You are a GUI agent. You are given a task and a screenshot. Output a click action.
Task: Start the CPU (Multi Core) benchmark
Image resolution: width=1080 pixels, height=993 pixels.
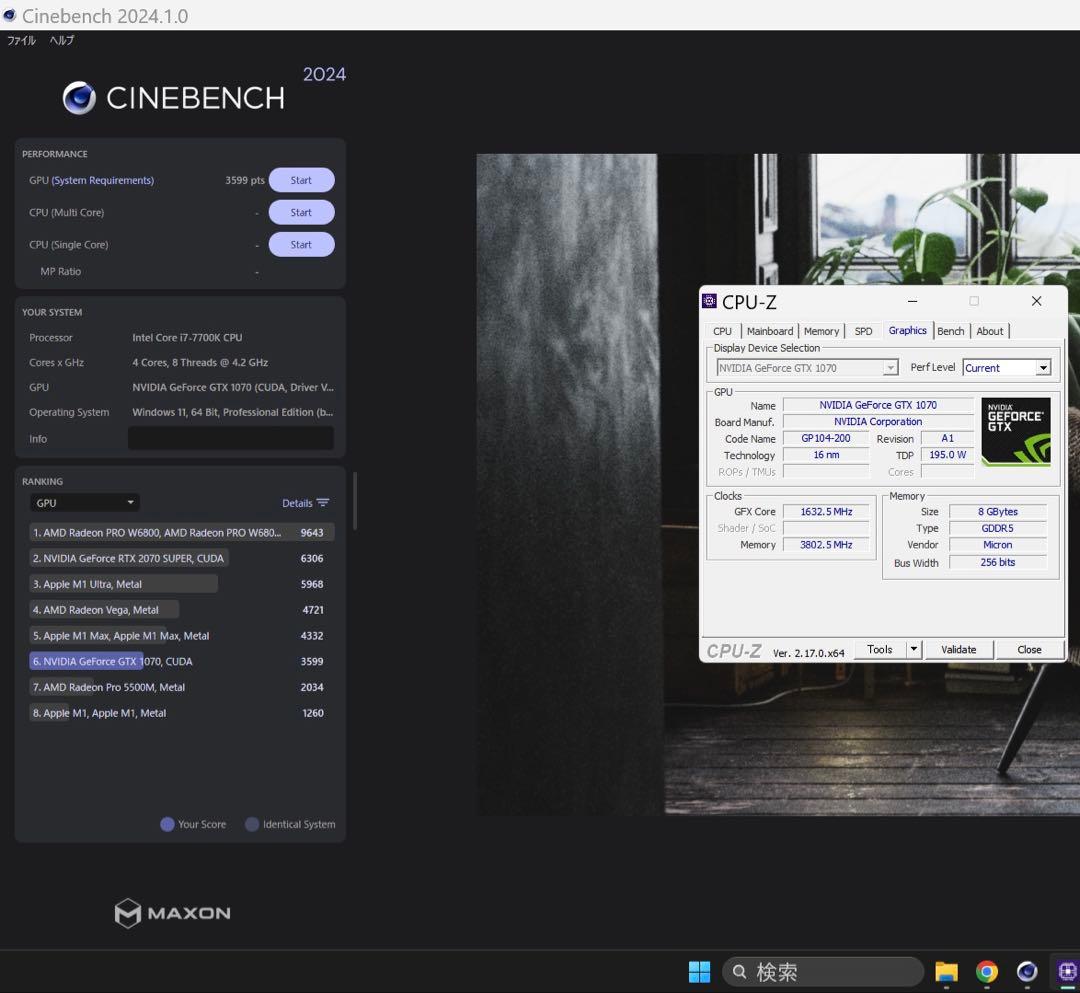tap(301, 213)
